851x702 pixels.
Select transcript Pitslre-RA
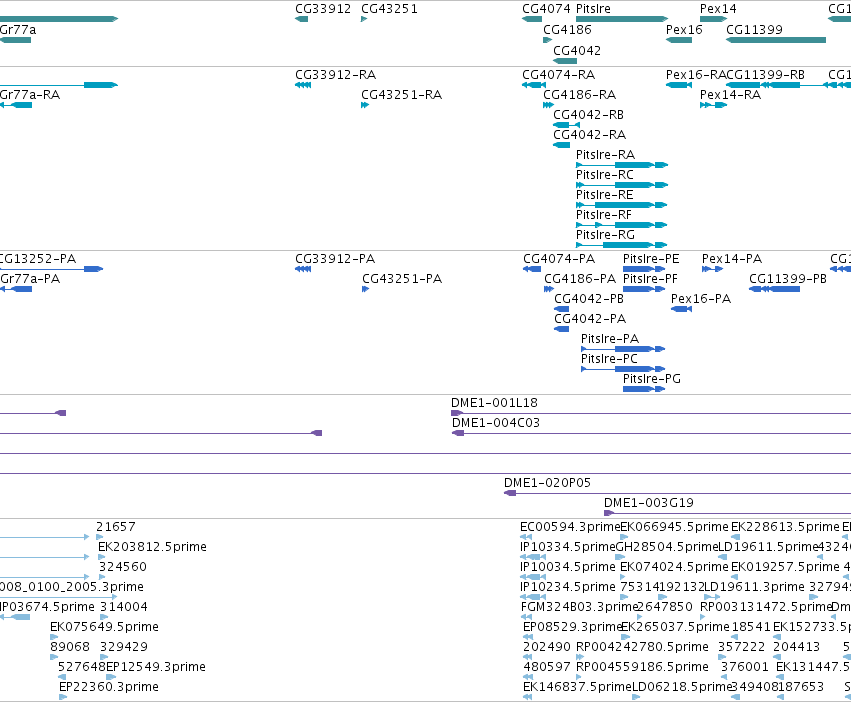coord(605,155)
